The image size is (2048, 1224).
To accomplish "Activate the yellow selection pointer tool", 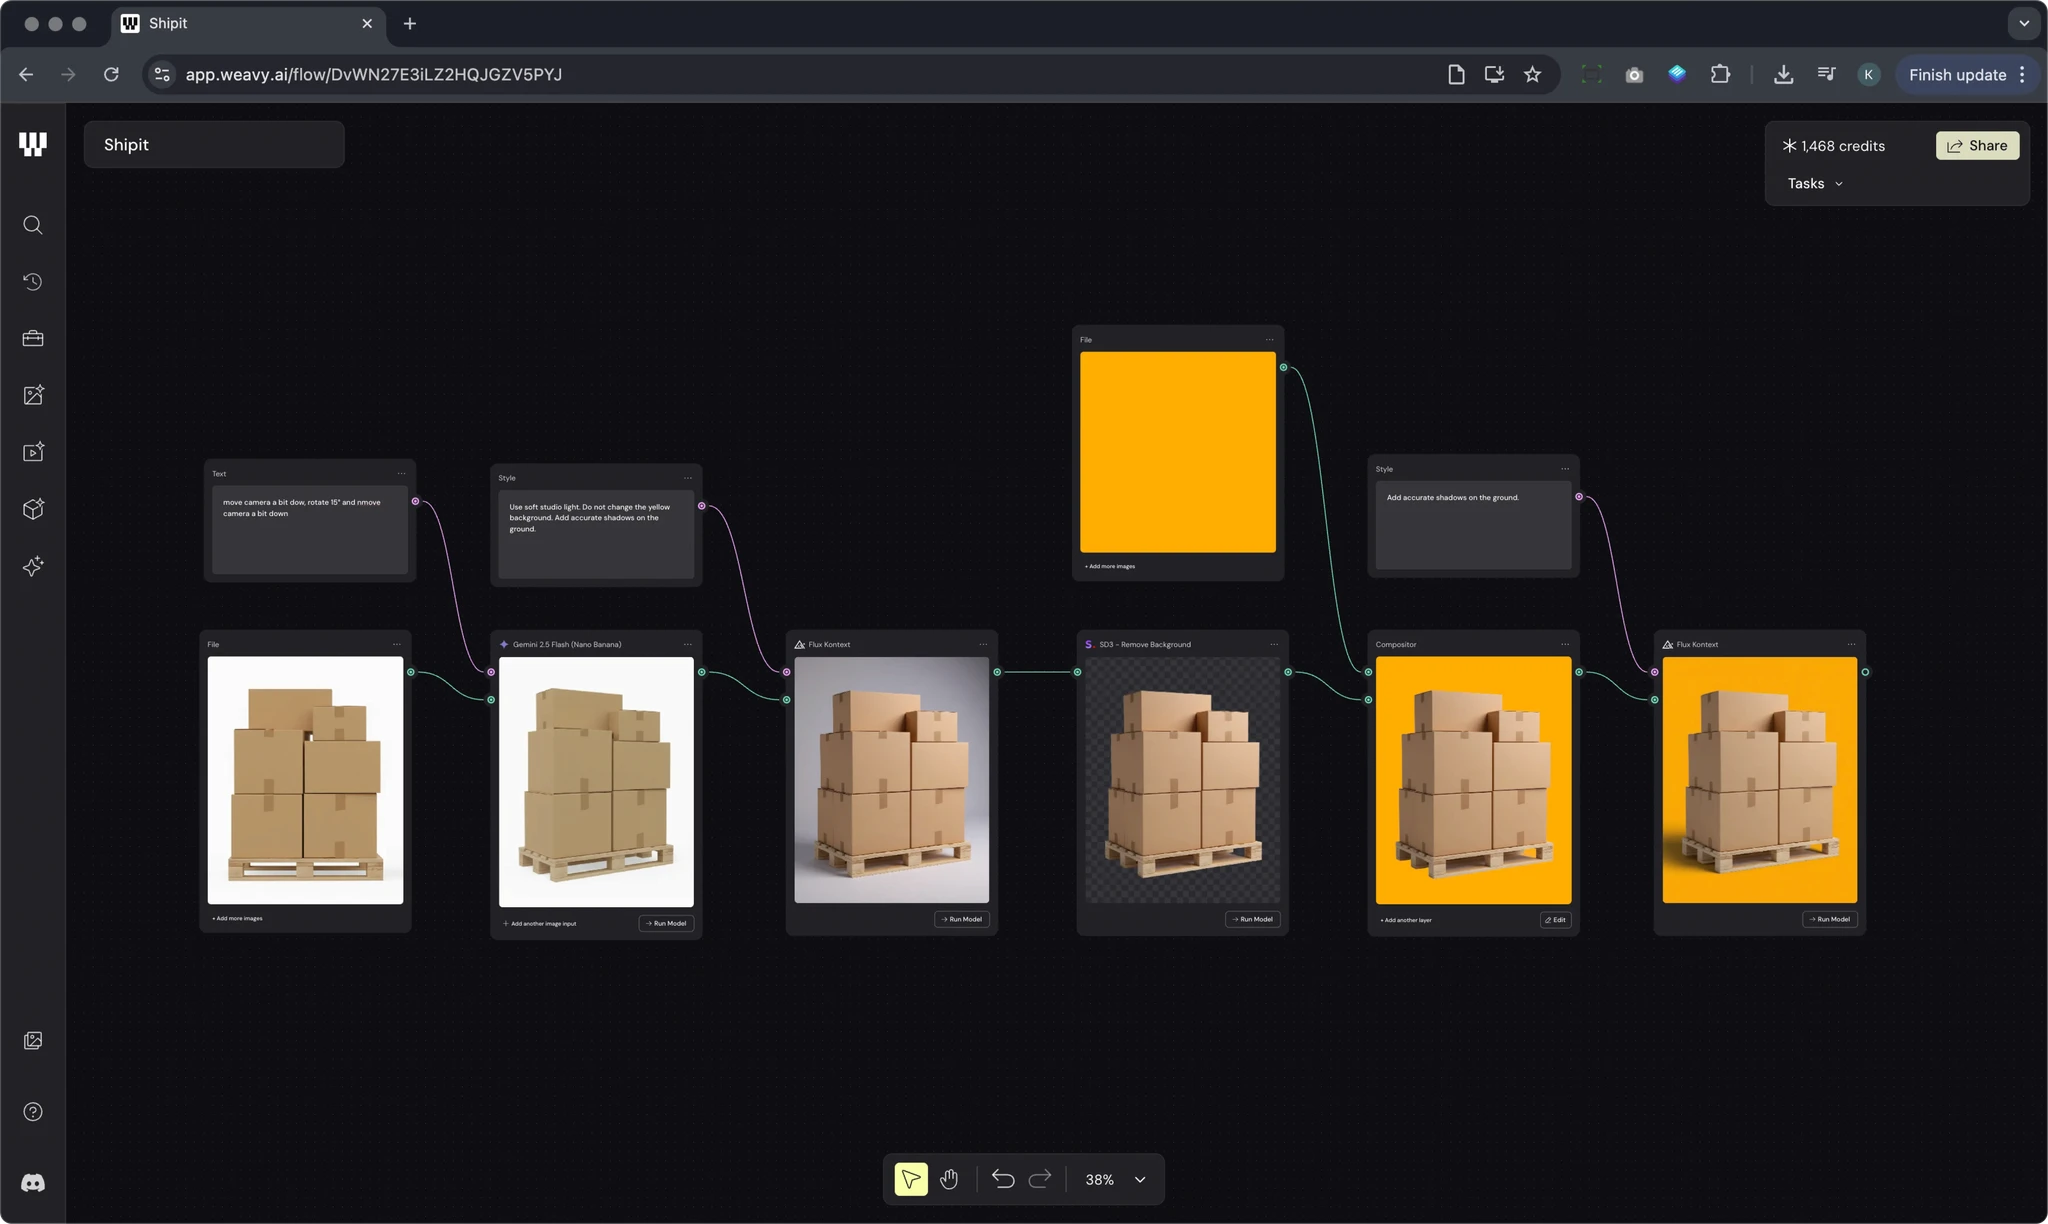I will coord(910,1180).
